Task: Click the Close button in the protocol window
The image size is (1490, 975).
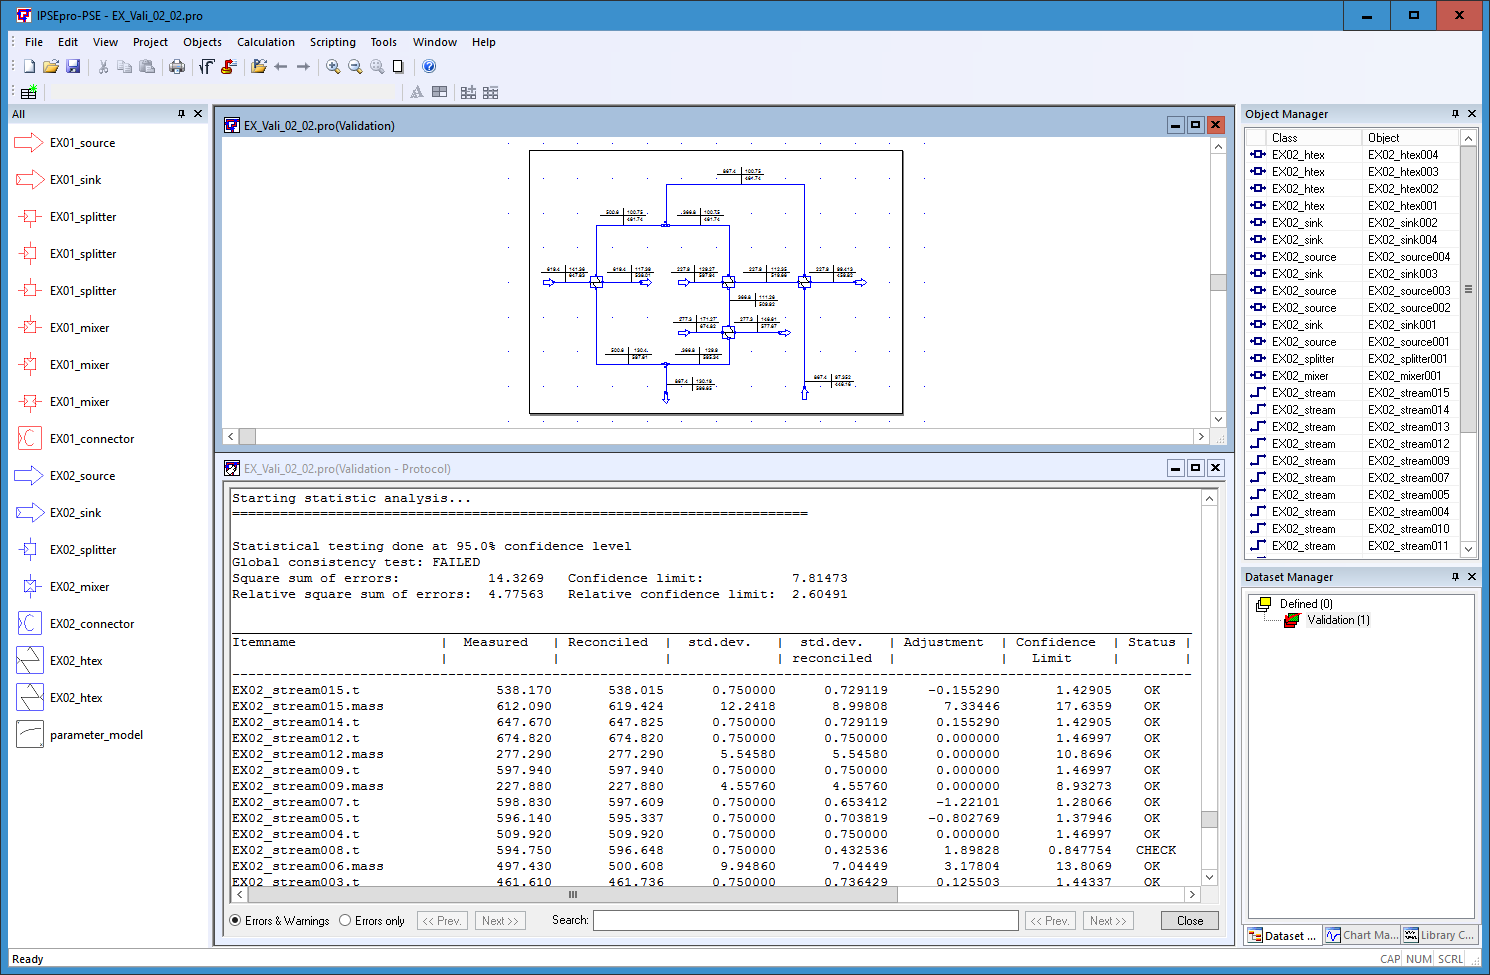Action: pos(1190,921)
